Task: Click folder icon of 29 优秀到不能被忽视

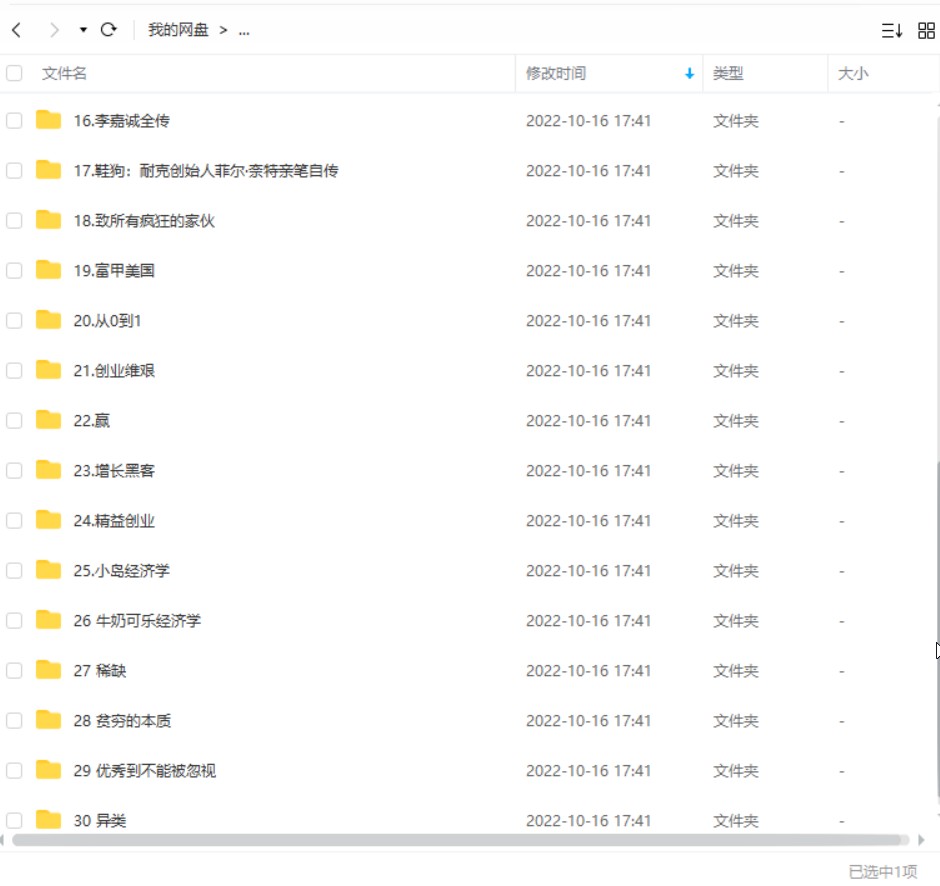Action: pyautogui.click(x=49, y=769)
